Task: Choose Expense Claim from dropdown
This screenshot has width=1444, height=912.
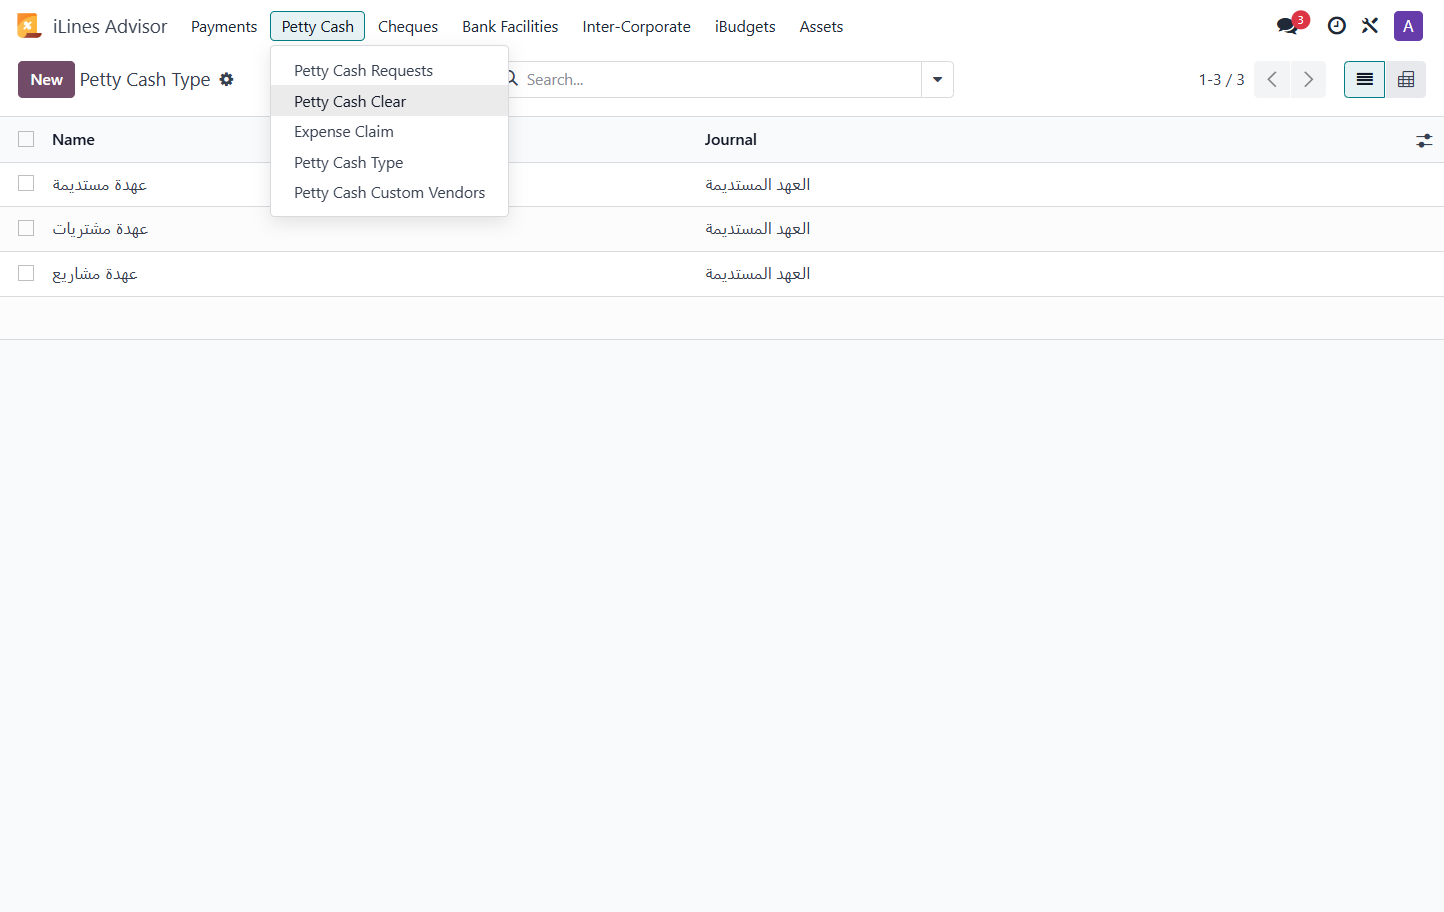Action: coord(389,131)
